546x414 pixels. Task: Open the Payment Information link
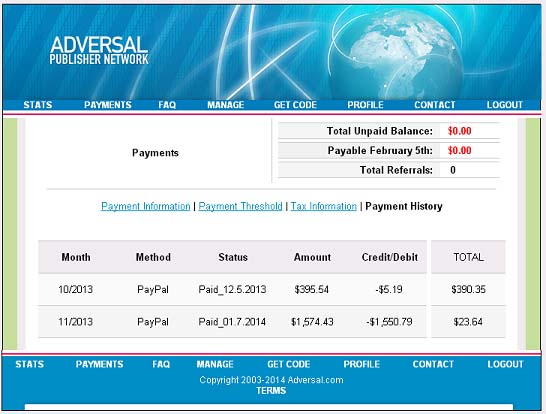coord(146,206)
